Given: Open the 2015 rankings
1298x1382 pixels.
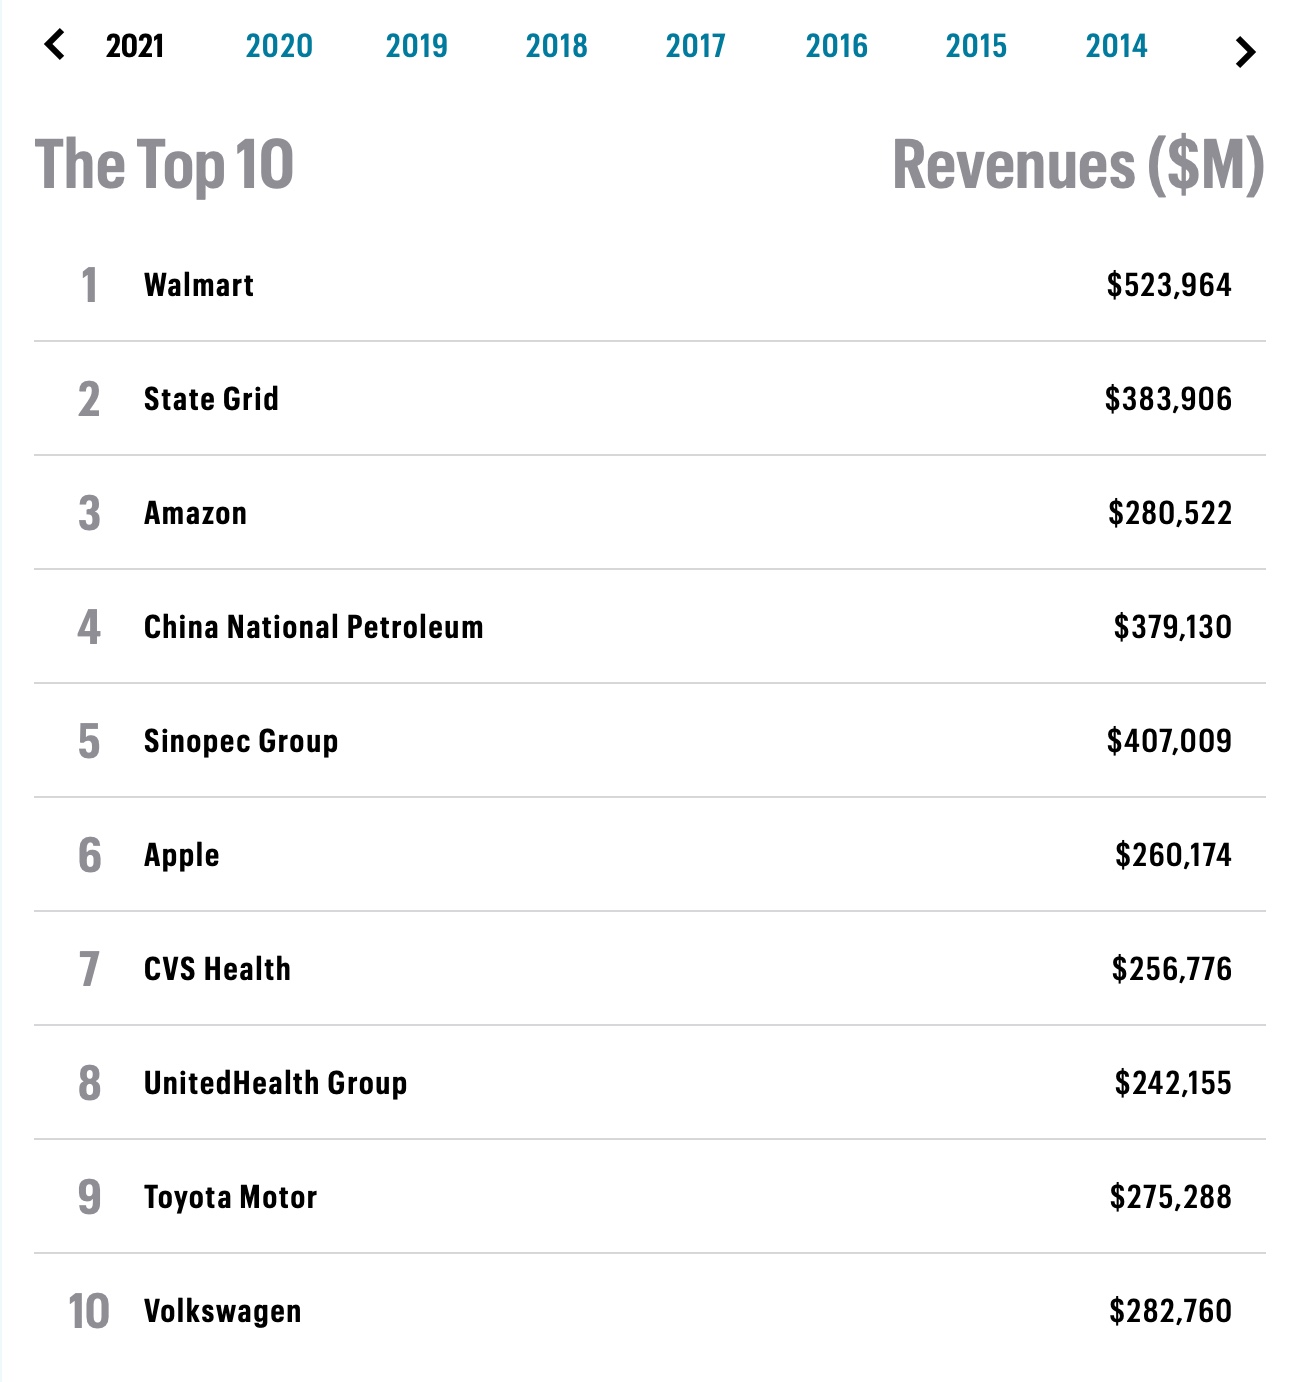Looking at the screenshot, I should [977, 46].
